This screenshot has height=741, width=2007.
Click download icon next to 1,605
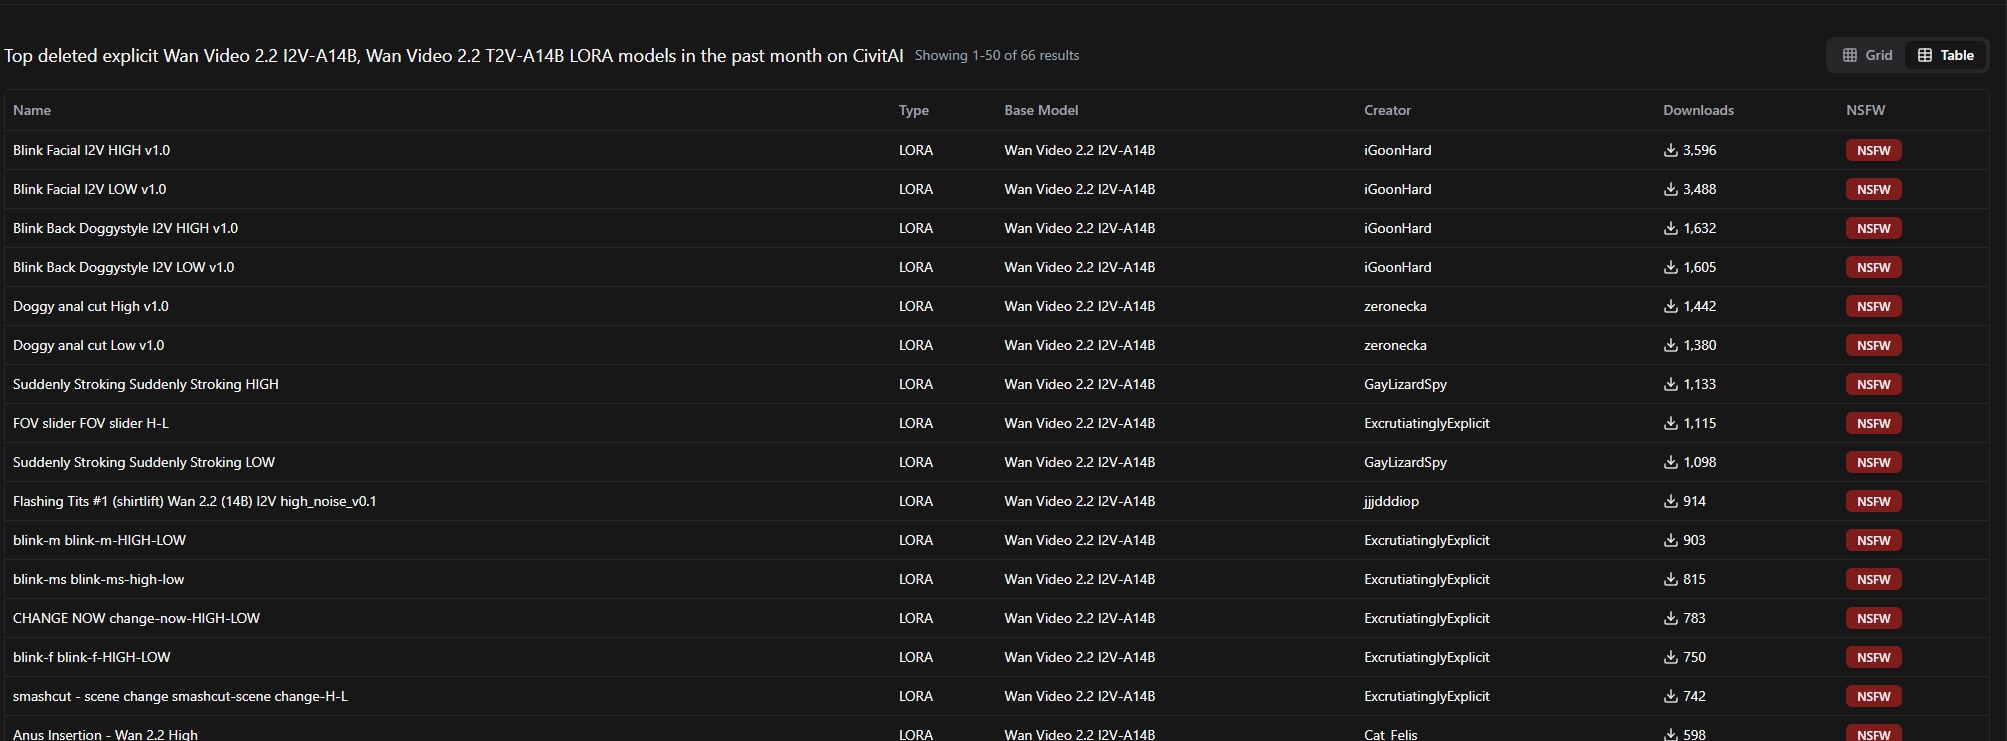(1670, 267)
